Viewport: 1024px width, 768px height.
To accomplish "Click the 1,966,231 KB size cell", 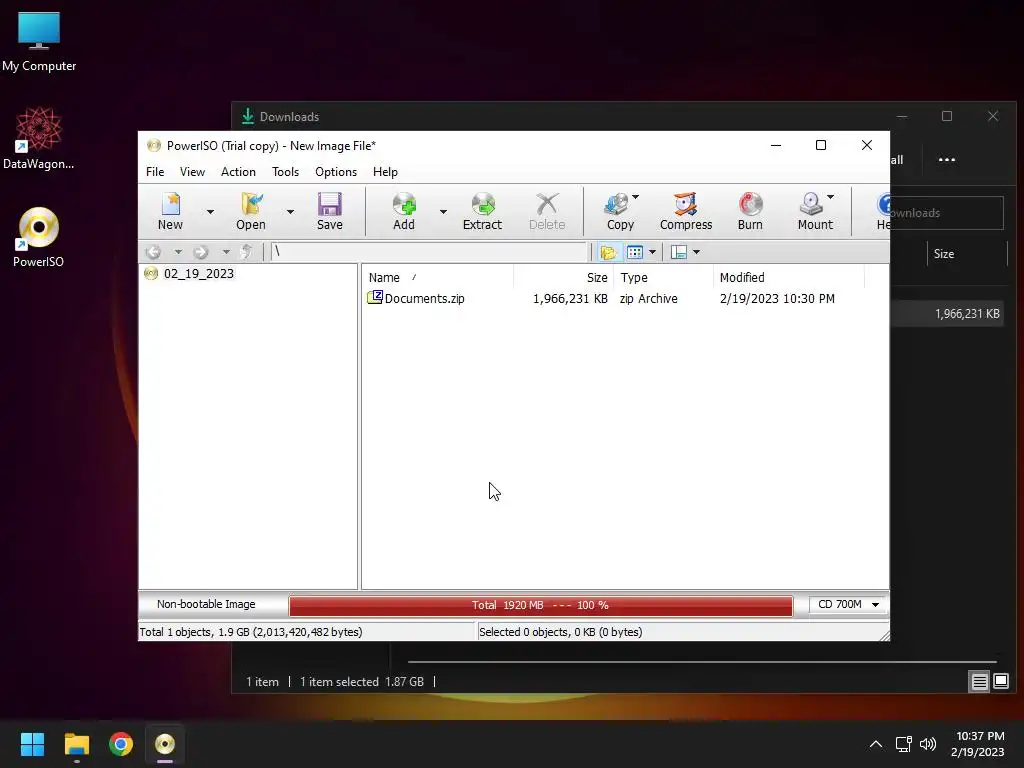I will (570, 298).
